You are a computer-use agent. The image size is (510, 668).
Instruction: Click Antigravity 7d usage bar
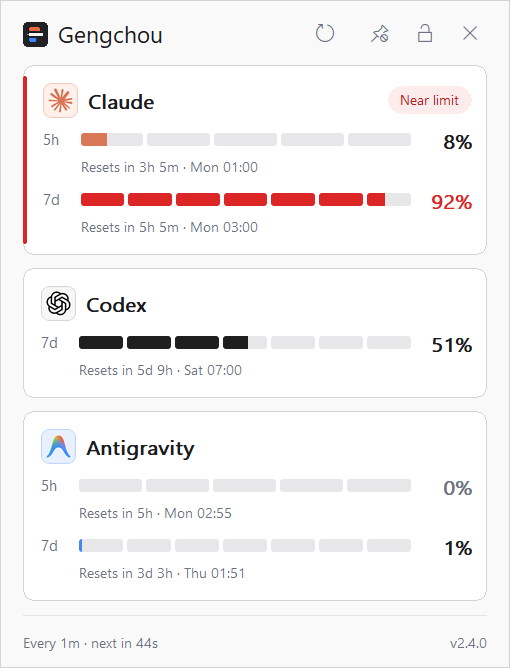tap(245, 546)
